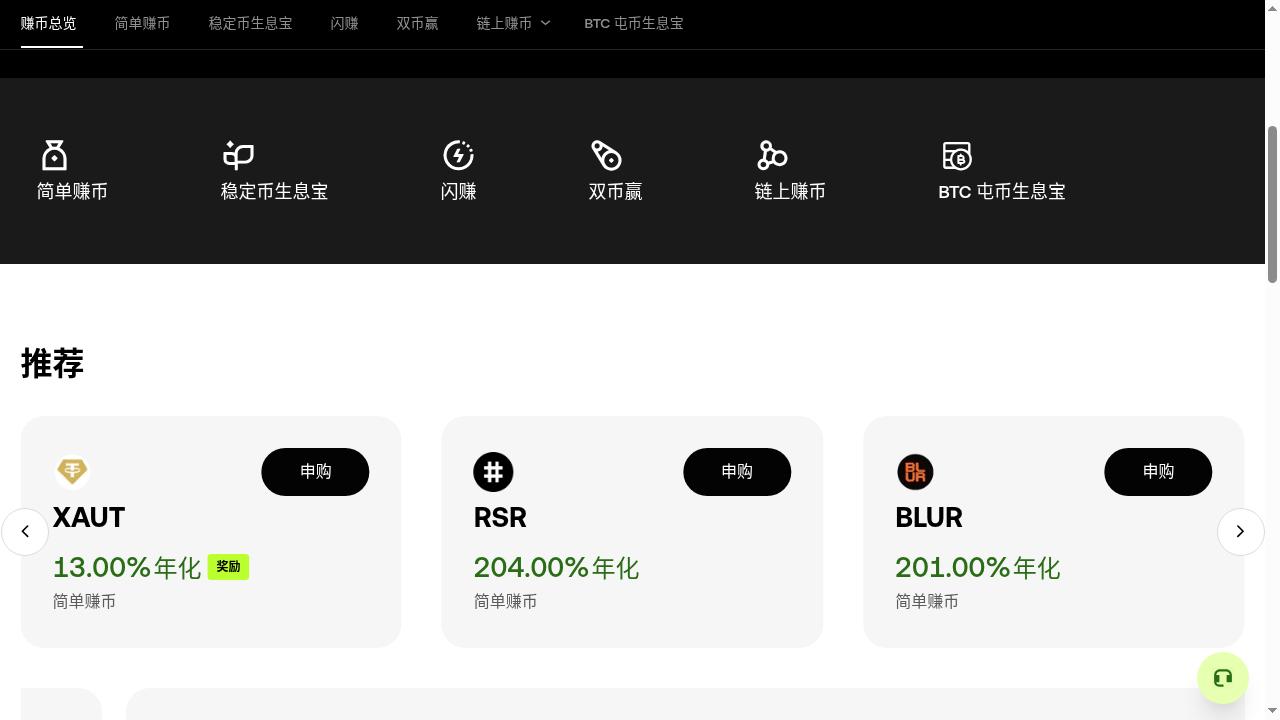Switch to the 闪赚 tab
Screen dimensions: 1280x720
coord(345,23)
